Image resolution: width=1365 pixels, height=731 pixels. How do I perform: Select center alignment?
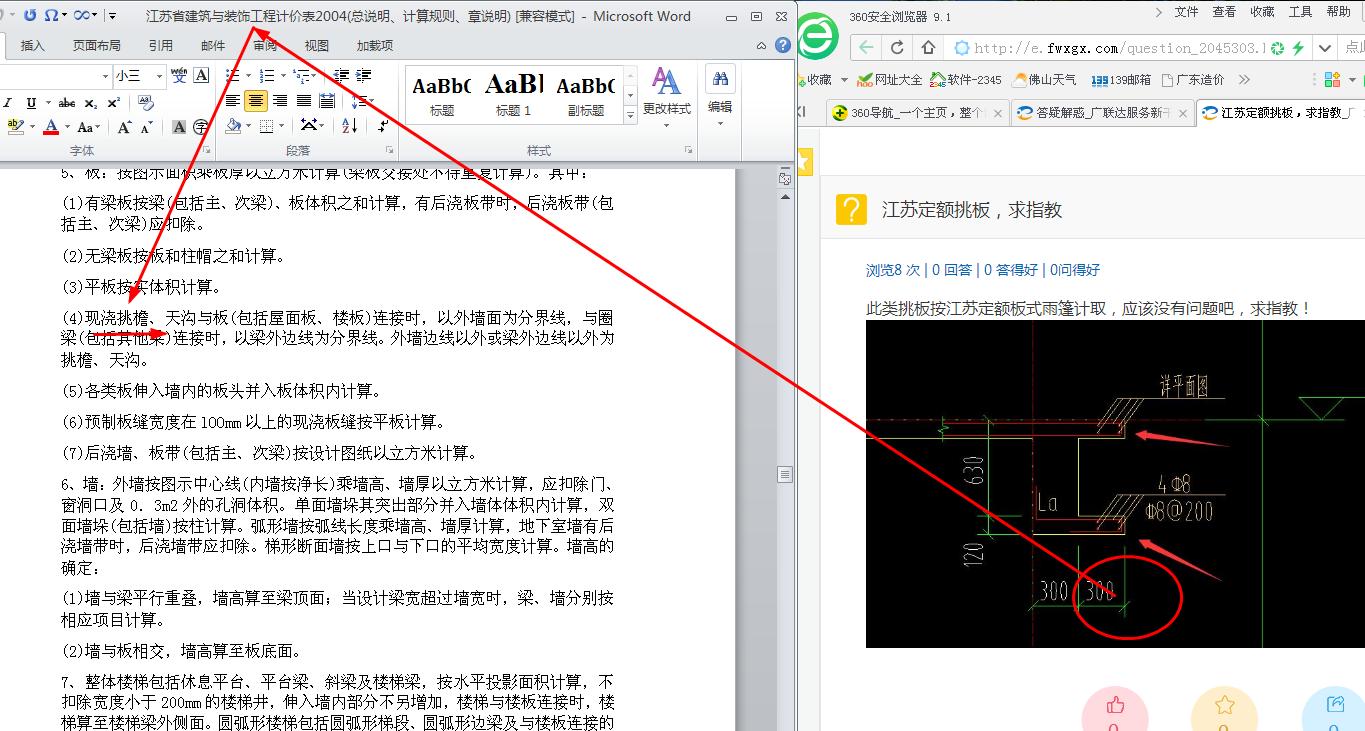click(x=256, y=100)
